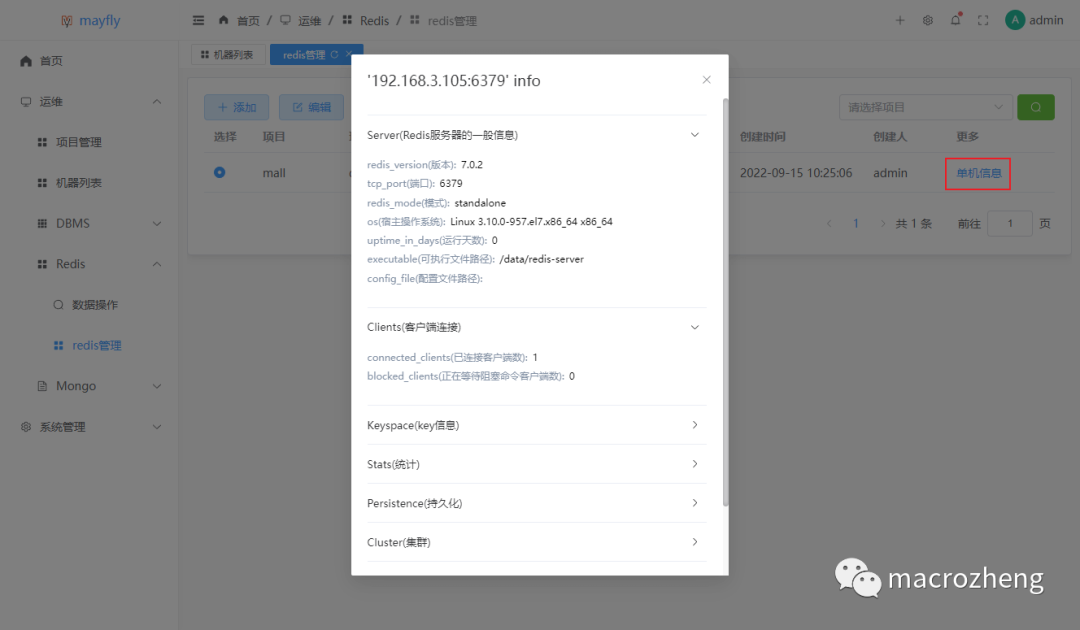Expand the Persistence section
Viewport: 1080px width, 630px height.
[695, 503]
